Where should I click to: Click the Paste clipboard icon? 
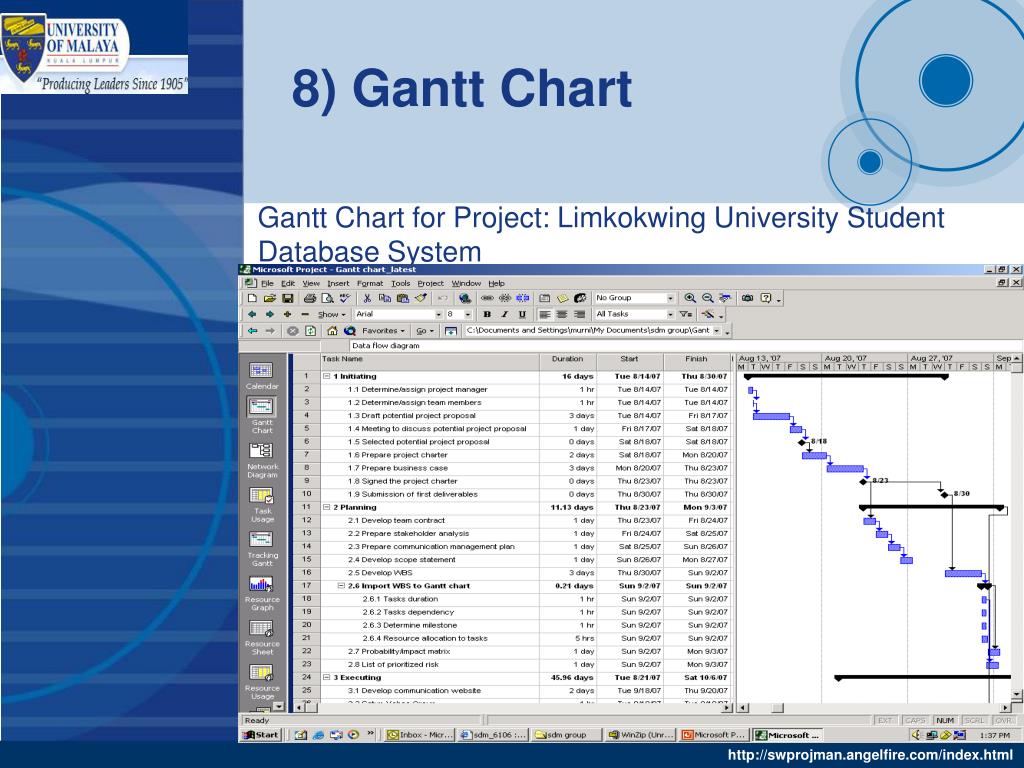click(402, 298)
